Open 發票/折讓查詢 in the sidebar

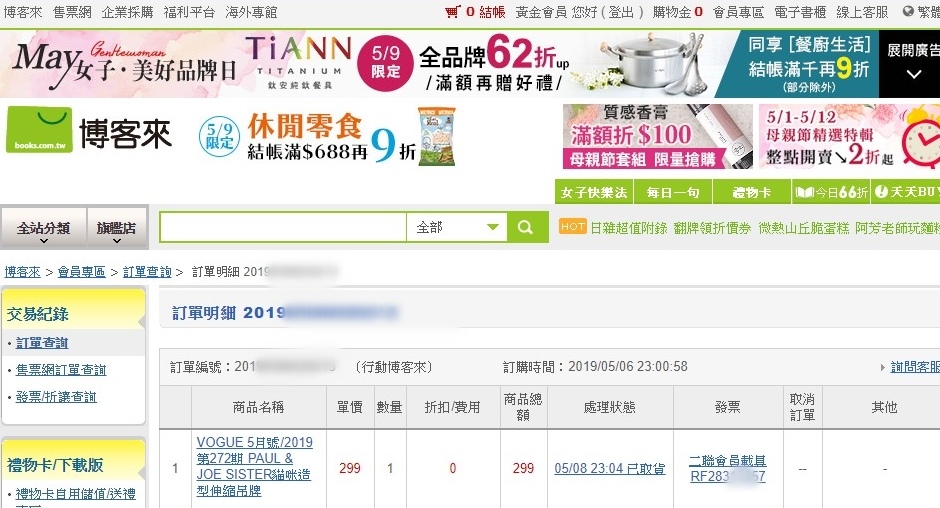tap(56, 396)
